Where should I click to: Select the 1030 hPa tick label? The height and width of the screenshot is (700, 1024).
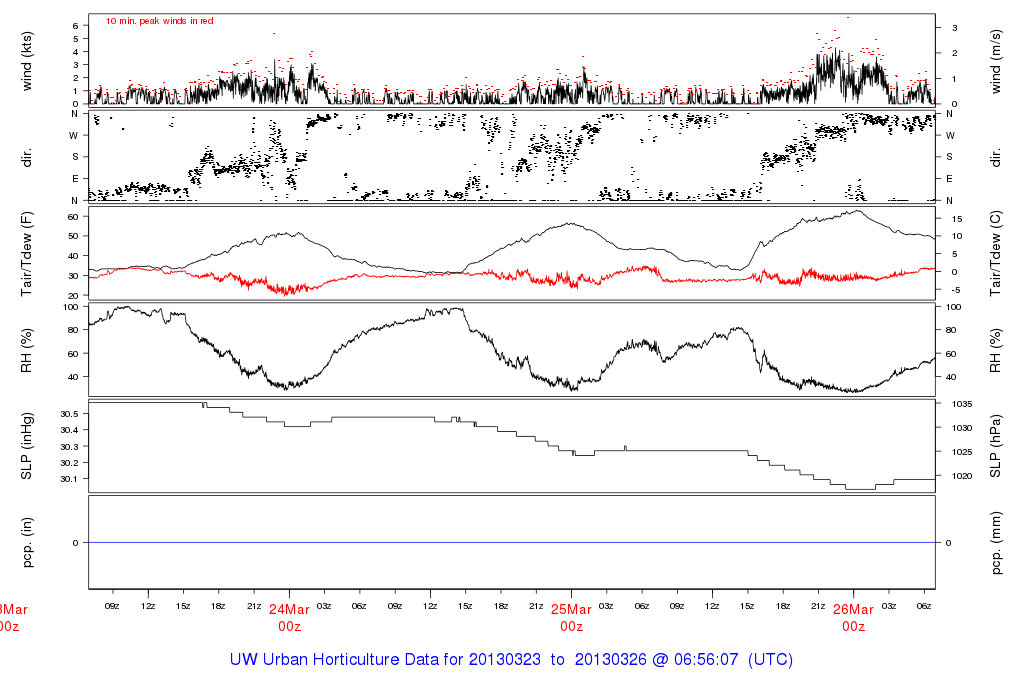pos(961,428)
